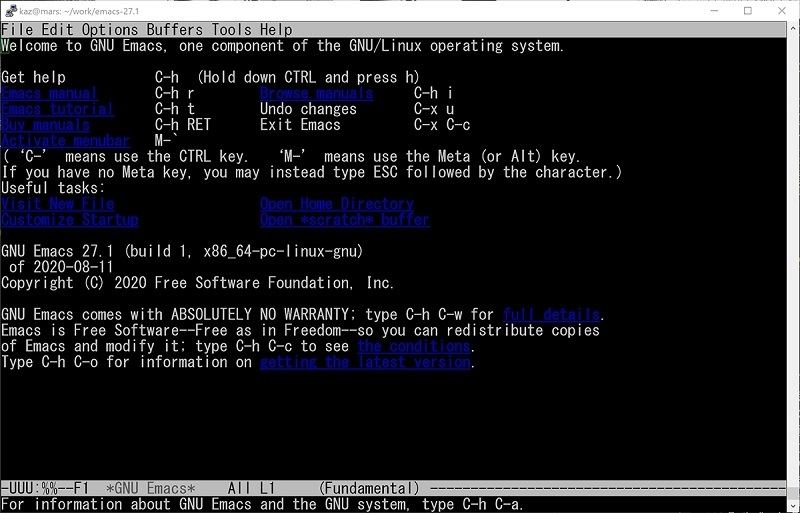Click the 'Undo changes' text
This screenshot has height=513, width=800.
tap(308, 109)
